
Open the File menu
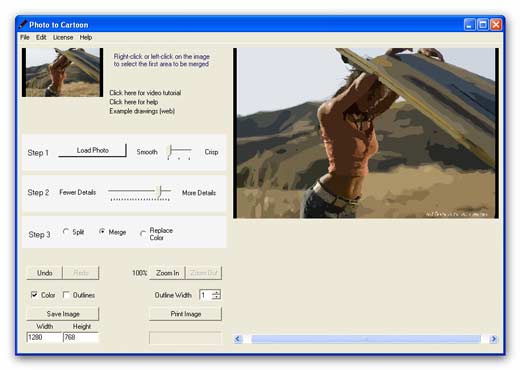click(x=25, y=37)
